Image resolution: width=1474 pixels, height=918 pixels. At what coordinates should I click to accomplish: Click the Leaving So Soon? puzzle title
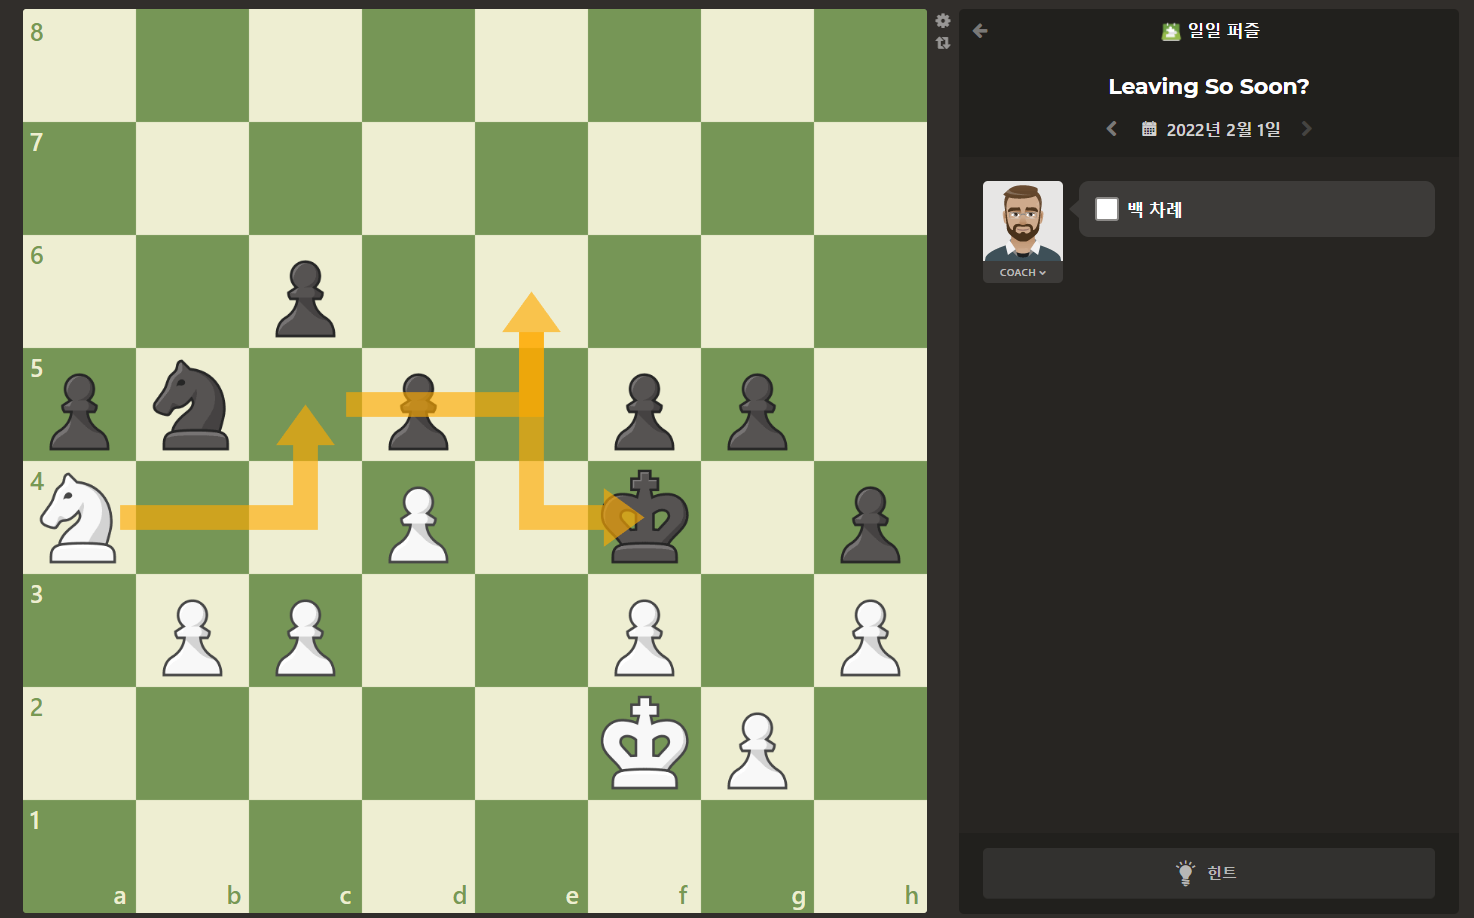point(1208,86)
